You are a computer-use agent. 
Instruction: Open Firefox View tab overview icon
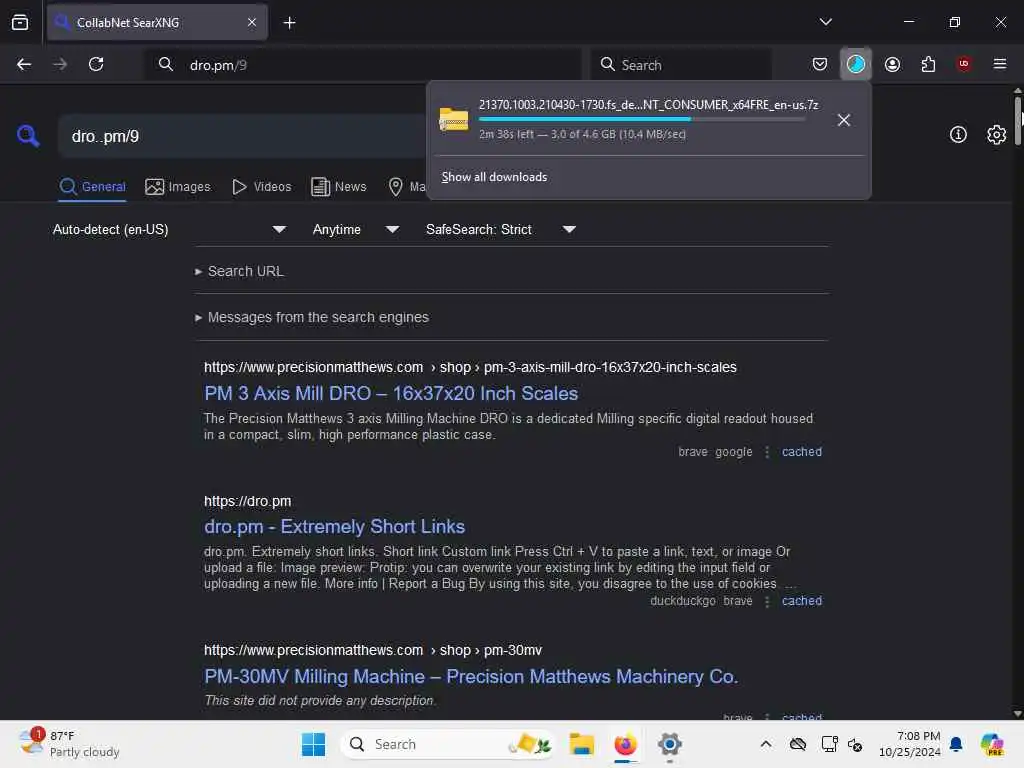(x=20, y=22)
